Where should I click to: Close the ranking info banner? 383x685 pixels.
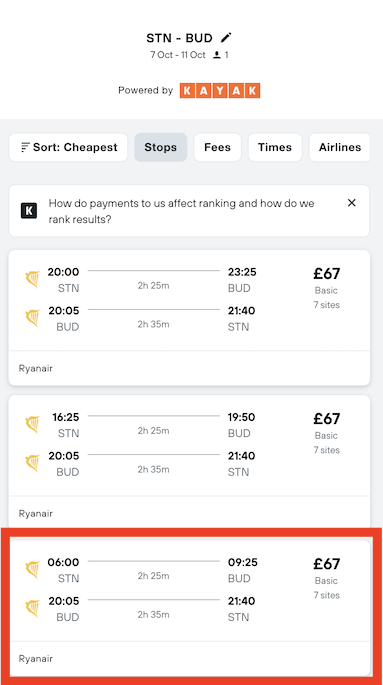point(352,203)
